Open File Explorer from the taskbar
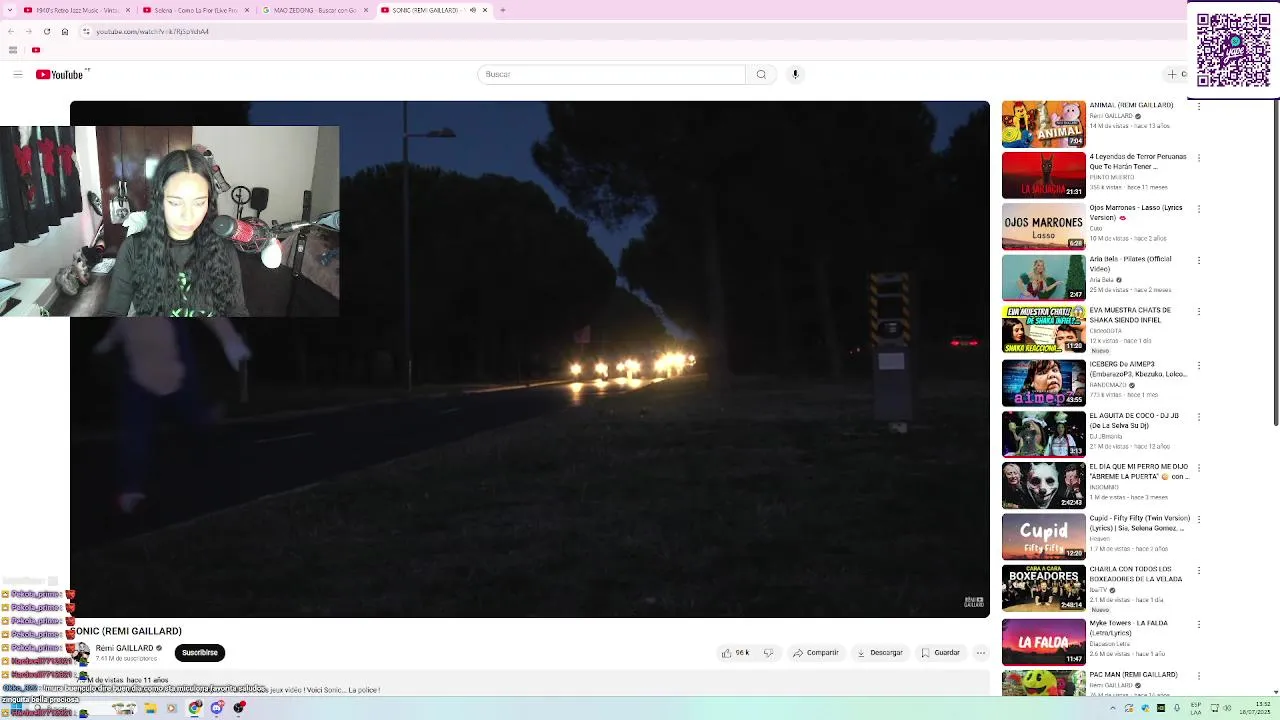1280x720 pixels. (150, 708)
